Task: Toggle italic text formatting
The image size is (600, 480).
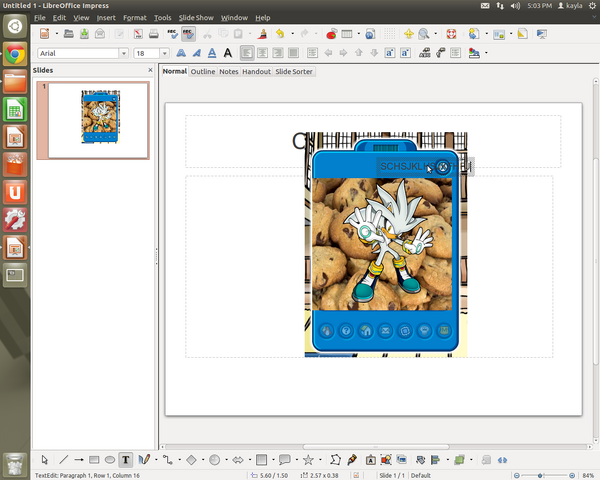Action: point(197,53)
